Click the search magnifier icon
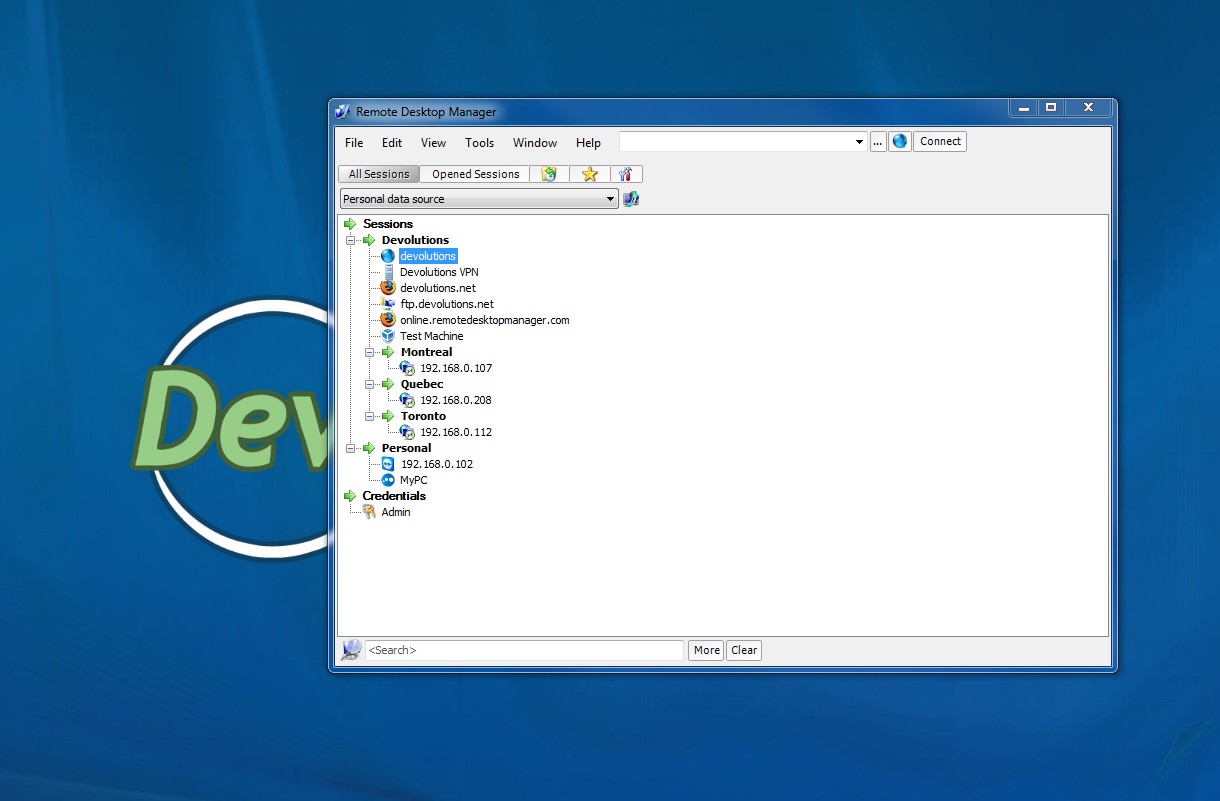Viewport: 1220px width, 801px height. pyautogui.click(x=351, y=650)
